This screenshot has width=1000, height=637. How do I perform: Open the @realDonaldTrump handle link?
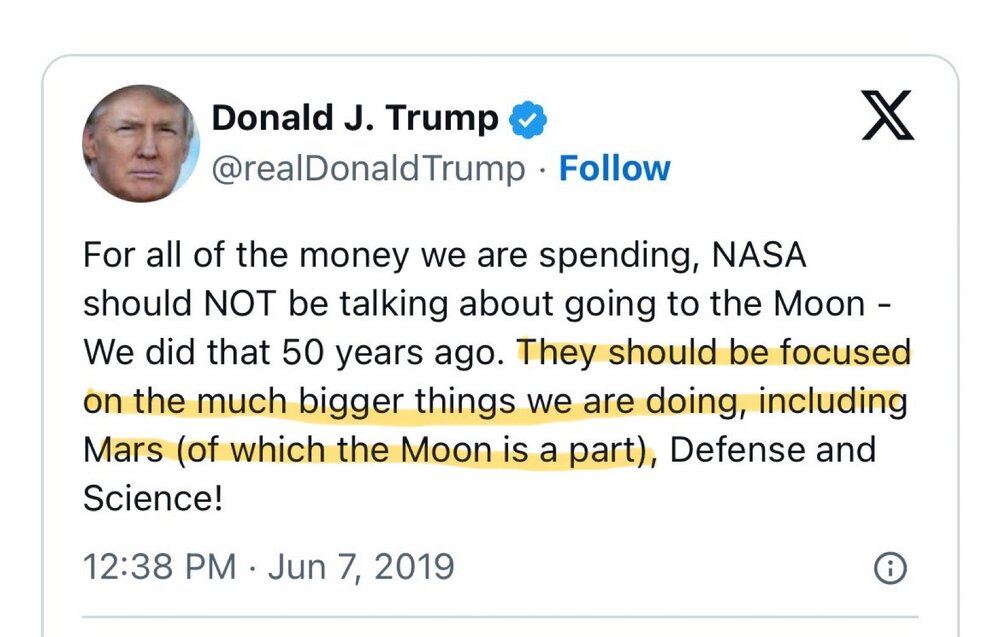point(368,168)
